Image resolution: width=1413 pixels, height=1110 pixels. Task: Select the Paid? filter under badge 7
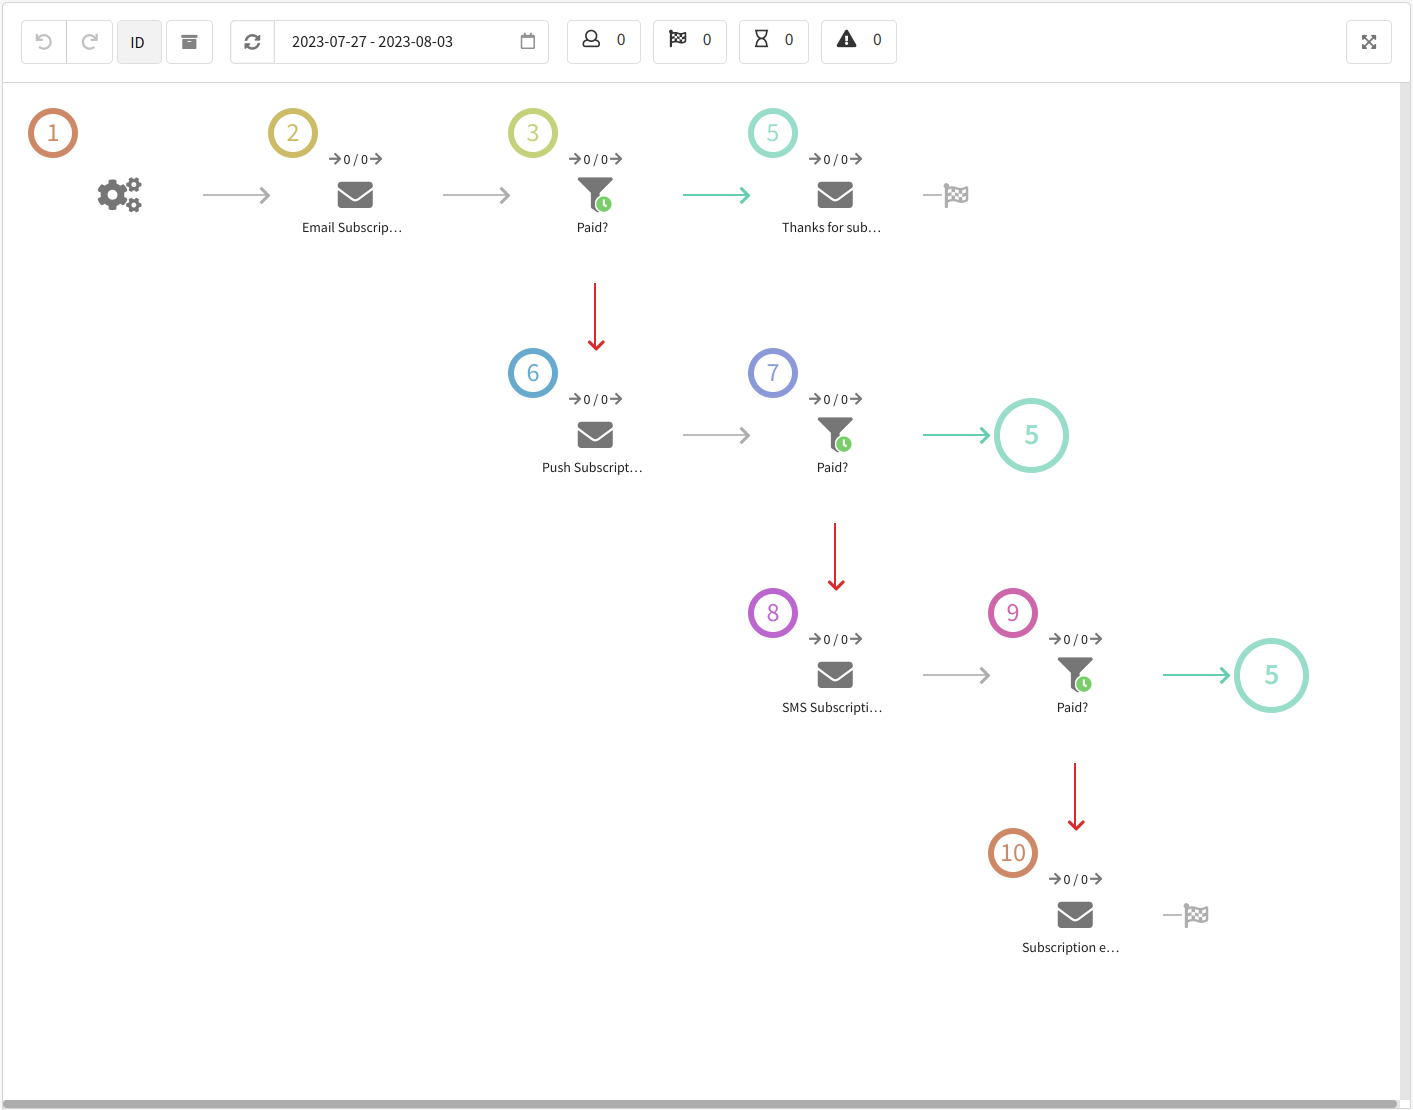pos(835,434)
